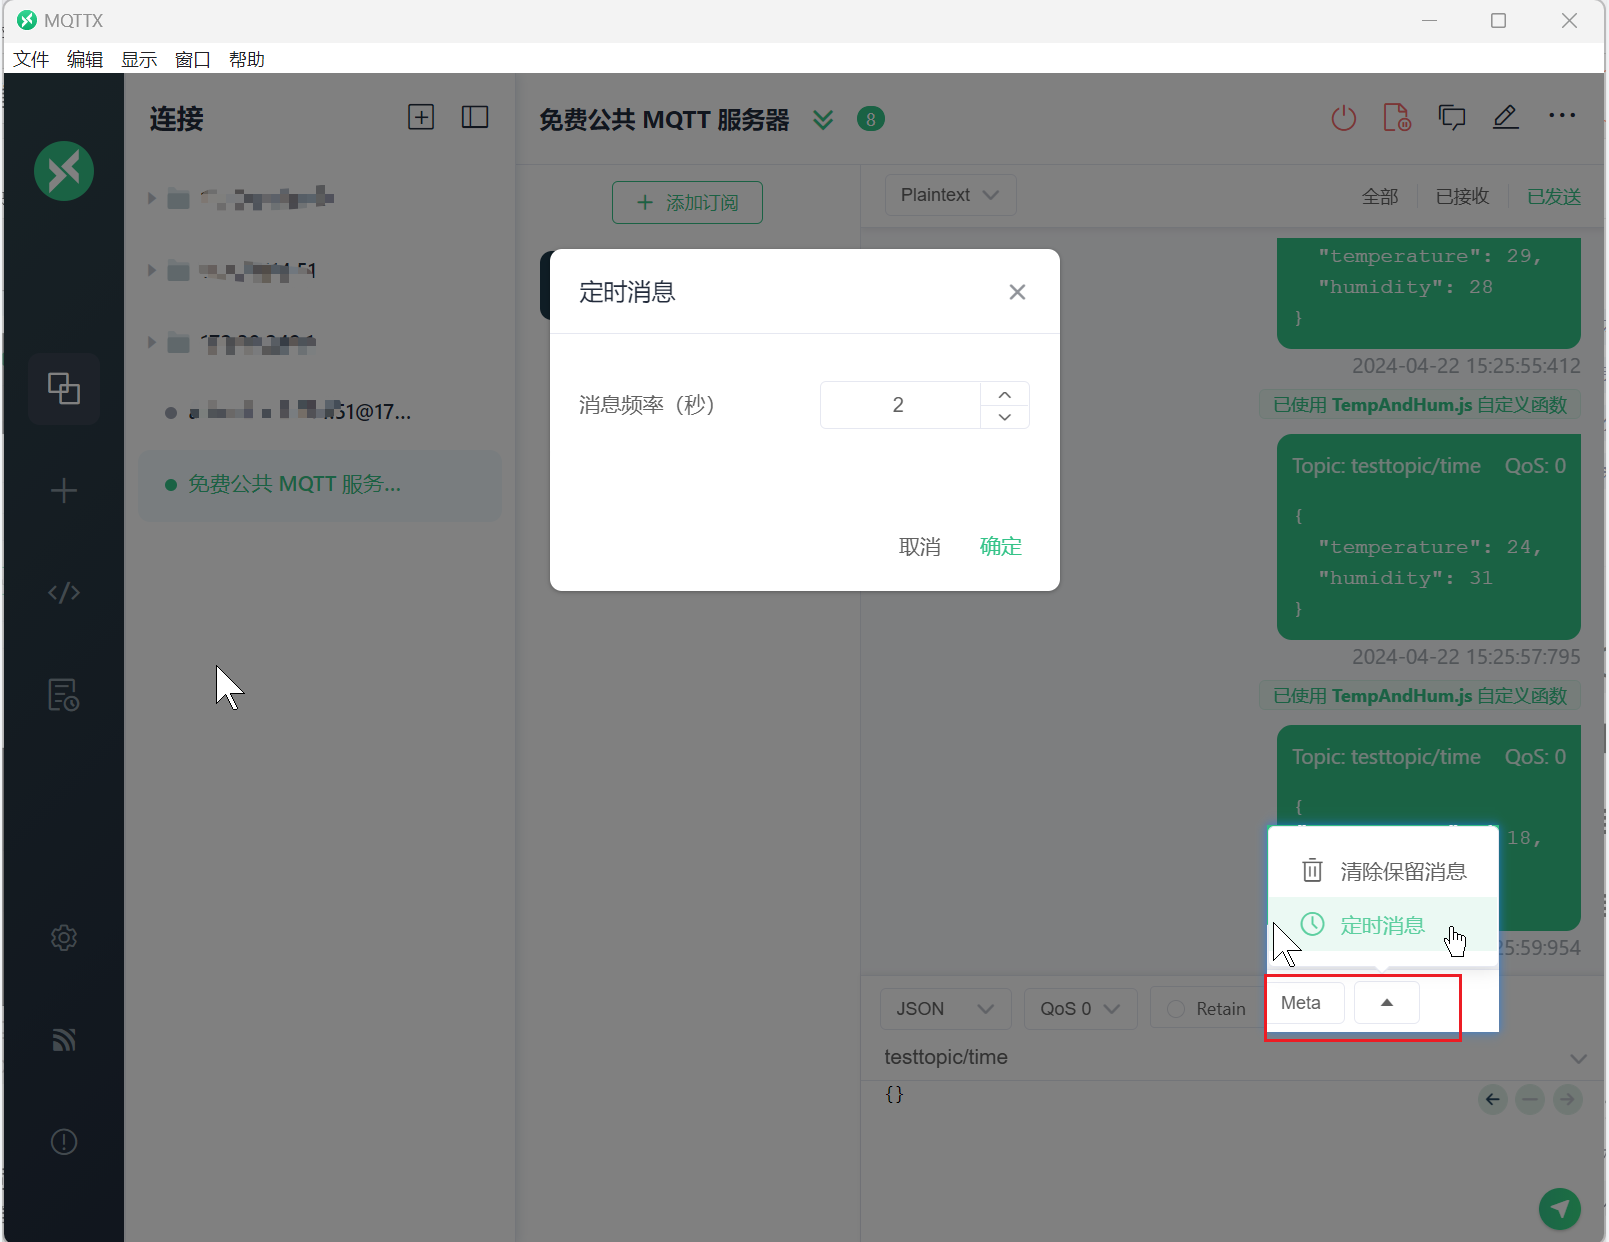Screen dimensions: 1609x1242
Task: Open the About info icon in the sidebar
Action: pyautogui.click(x=64, y=1142)
